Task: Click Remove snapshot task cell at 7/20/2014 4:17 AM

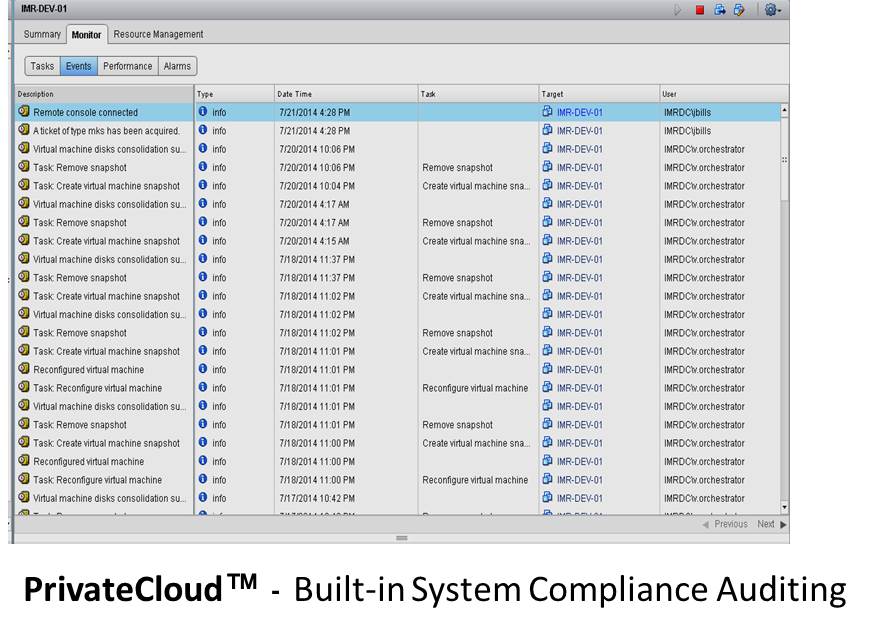Action: 457,223
